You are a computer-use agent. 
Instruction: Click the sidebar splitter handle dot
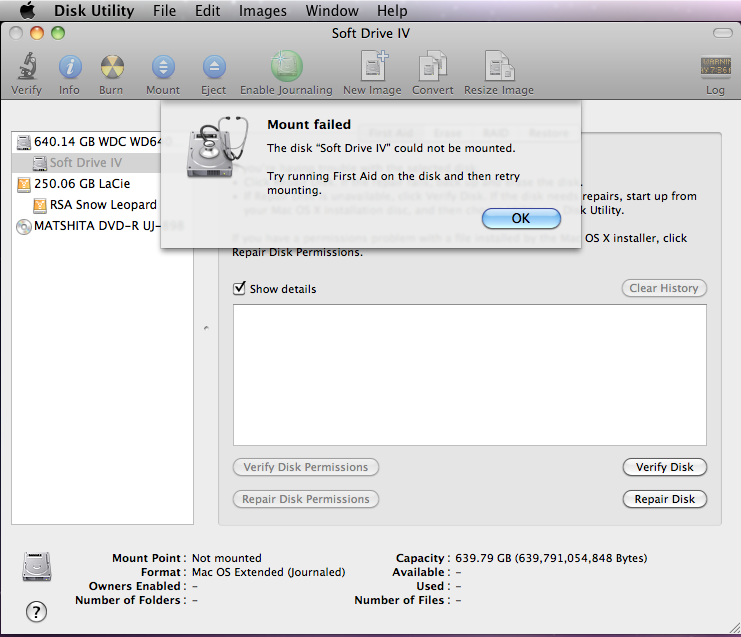206,328
